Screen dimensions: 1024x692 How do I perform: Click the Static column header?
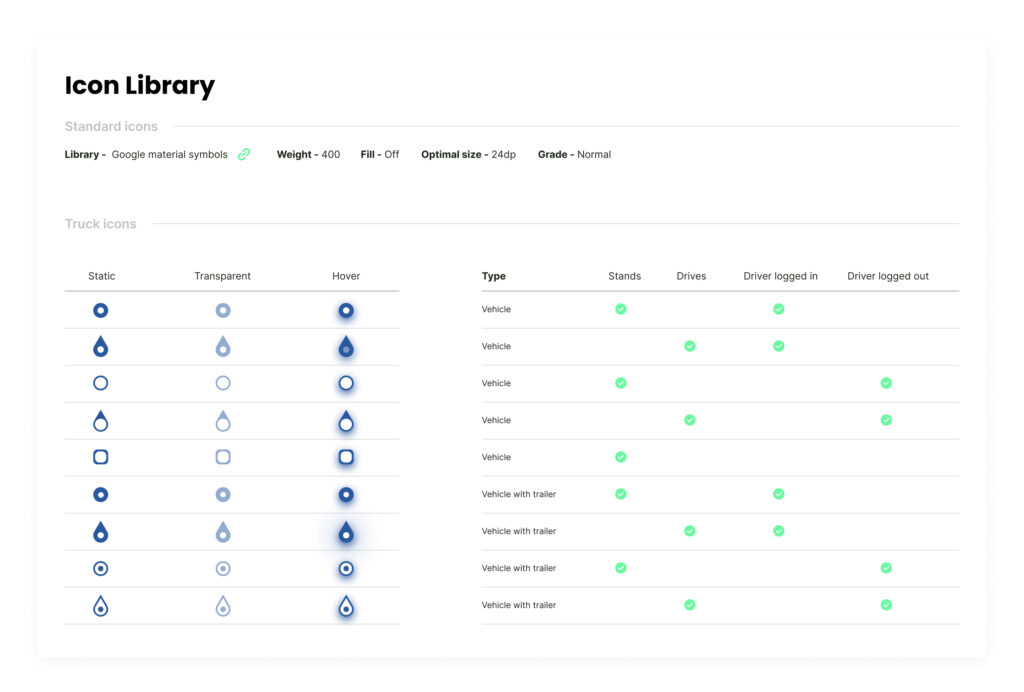click(x=101, y=276)
